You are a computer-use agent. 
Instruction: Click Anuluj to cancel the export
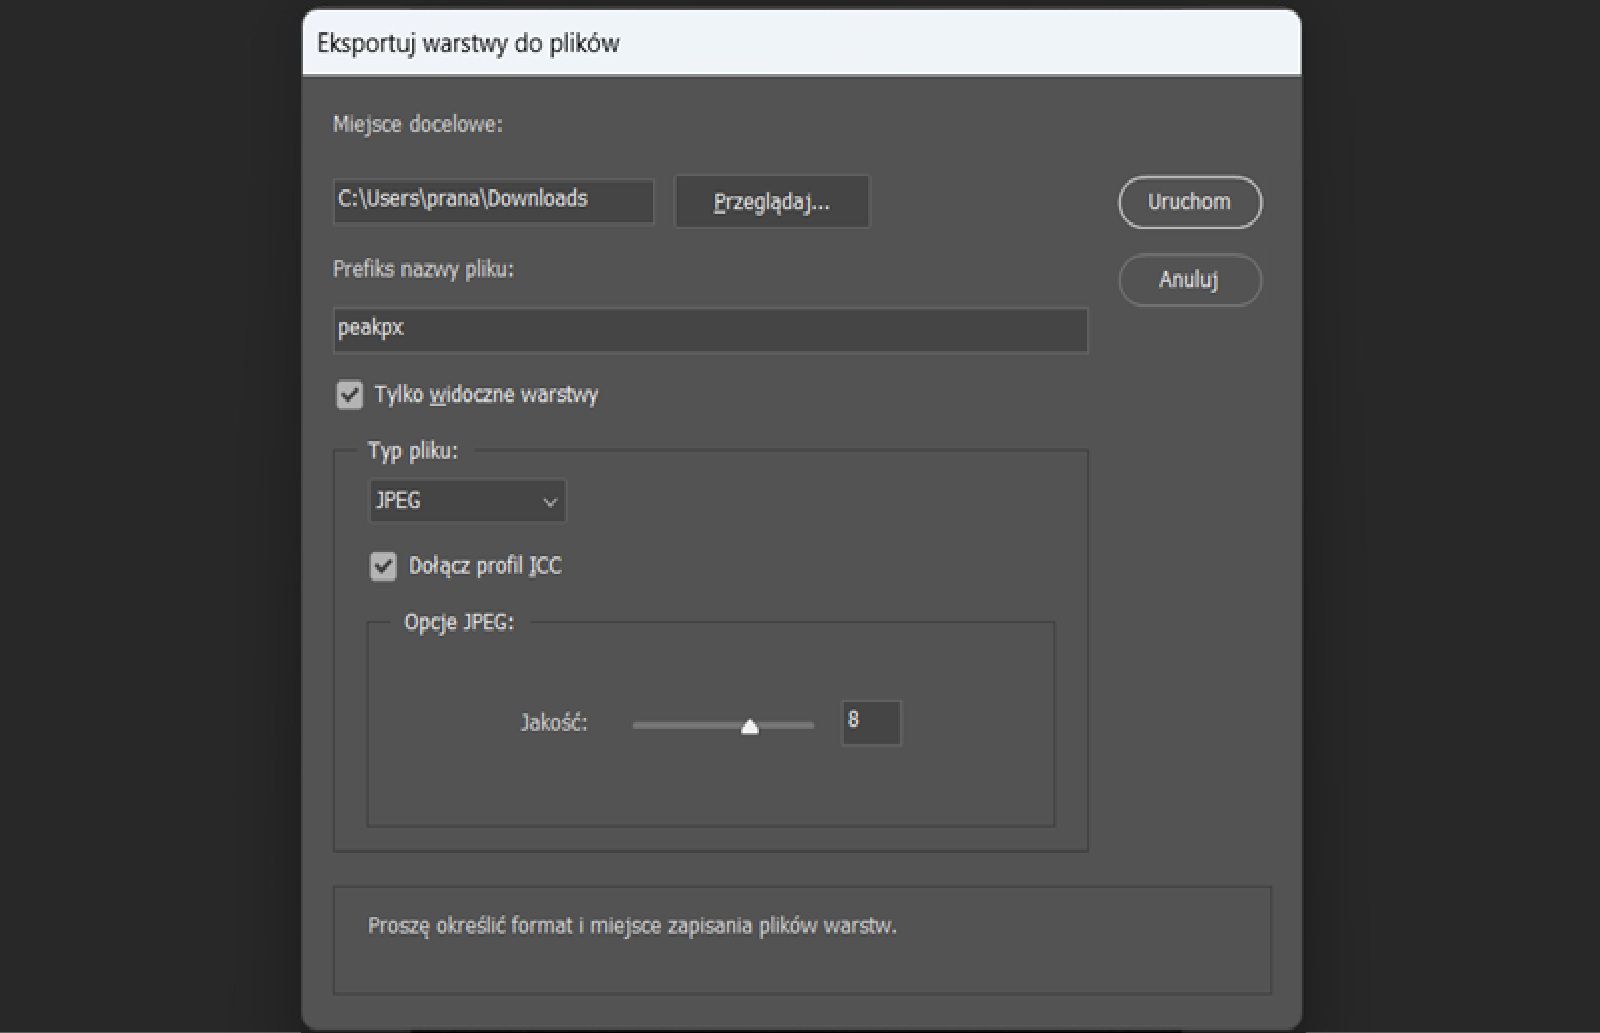click(x=1189, y=280)
